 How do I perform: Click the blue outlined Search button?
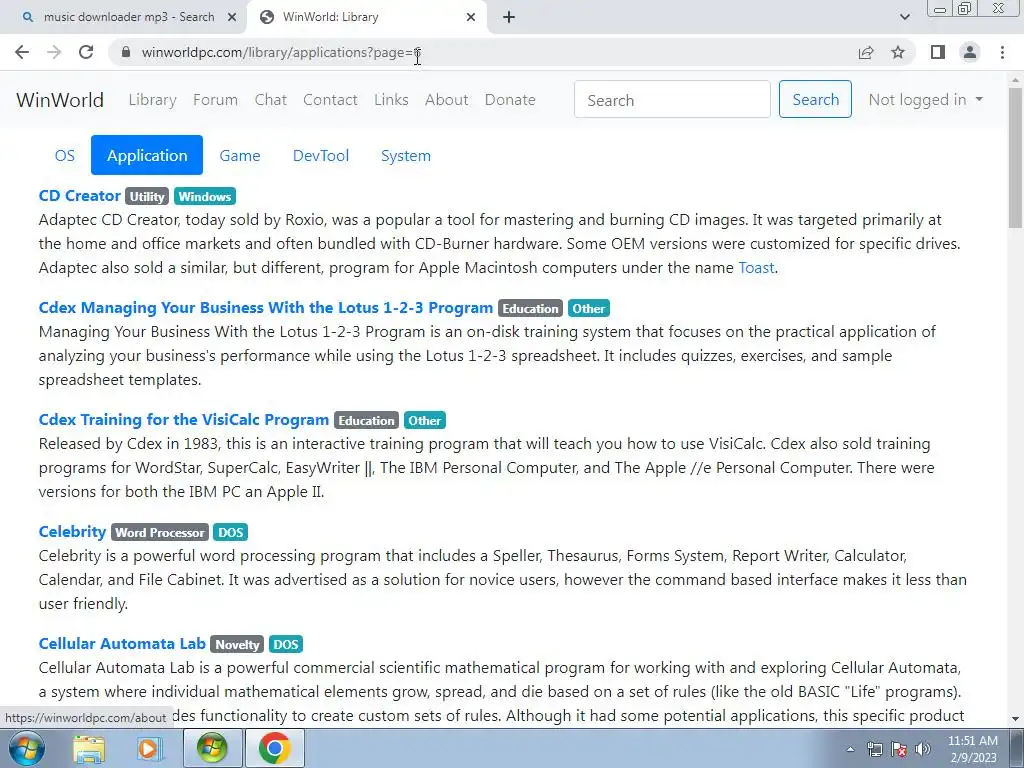pos(815,99)
